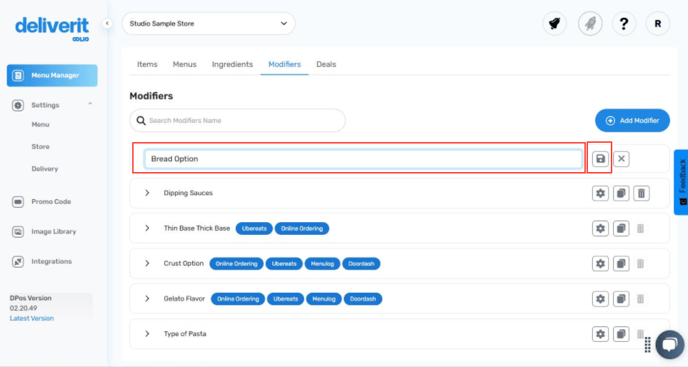Collapse the Settings section chevron
Image resolution: width=688 pixels, height=367 pixels.
[x=90, y=104]
